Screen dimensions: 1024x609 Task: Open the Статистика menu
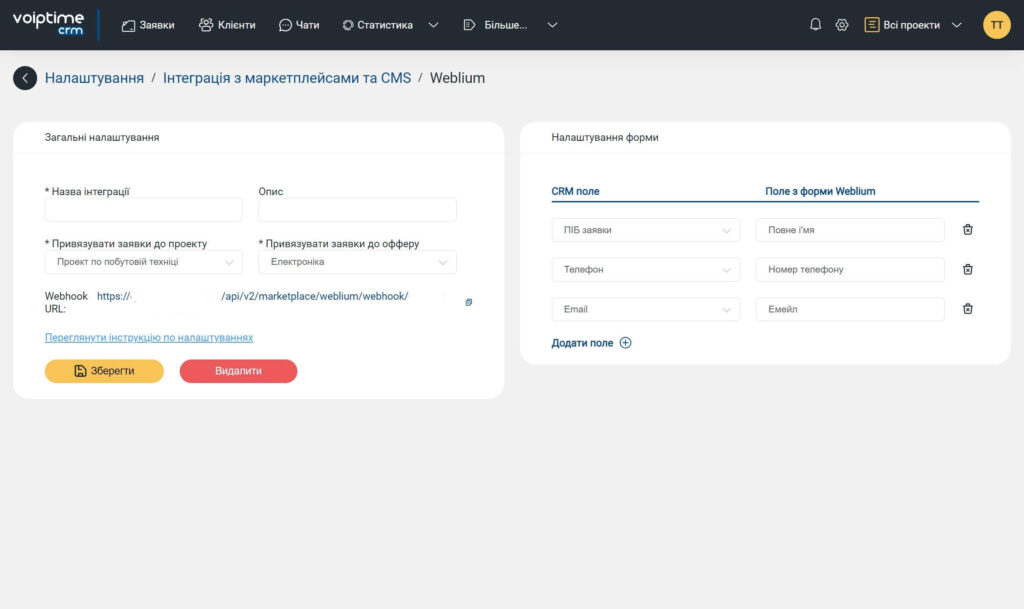pyautogui.click(x=378, y=25)
